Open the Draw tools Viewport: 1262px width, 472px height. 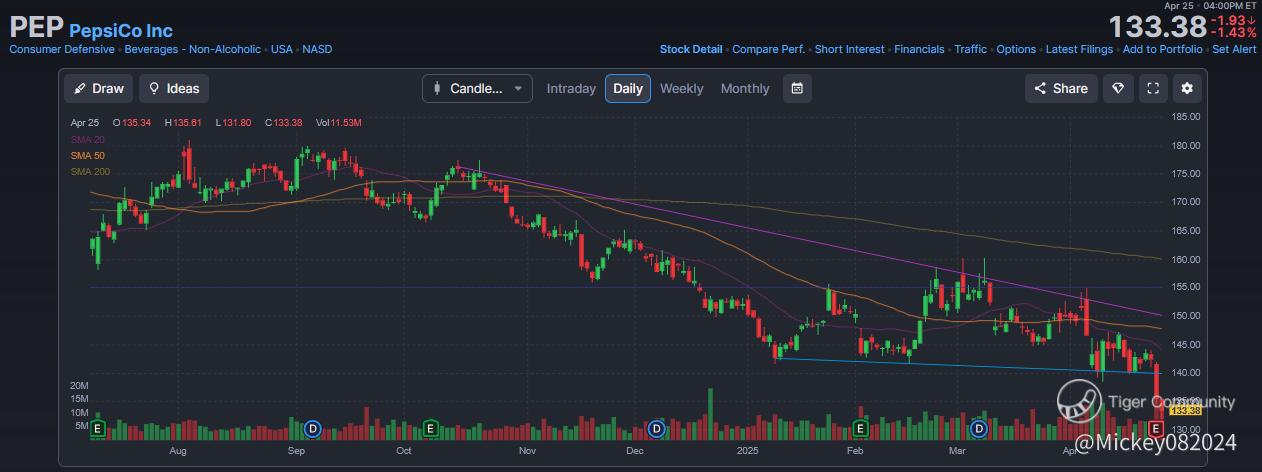tap(98, 88)
